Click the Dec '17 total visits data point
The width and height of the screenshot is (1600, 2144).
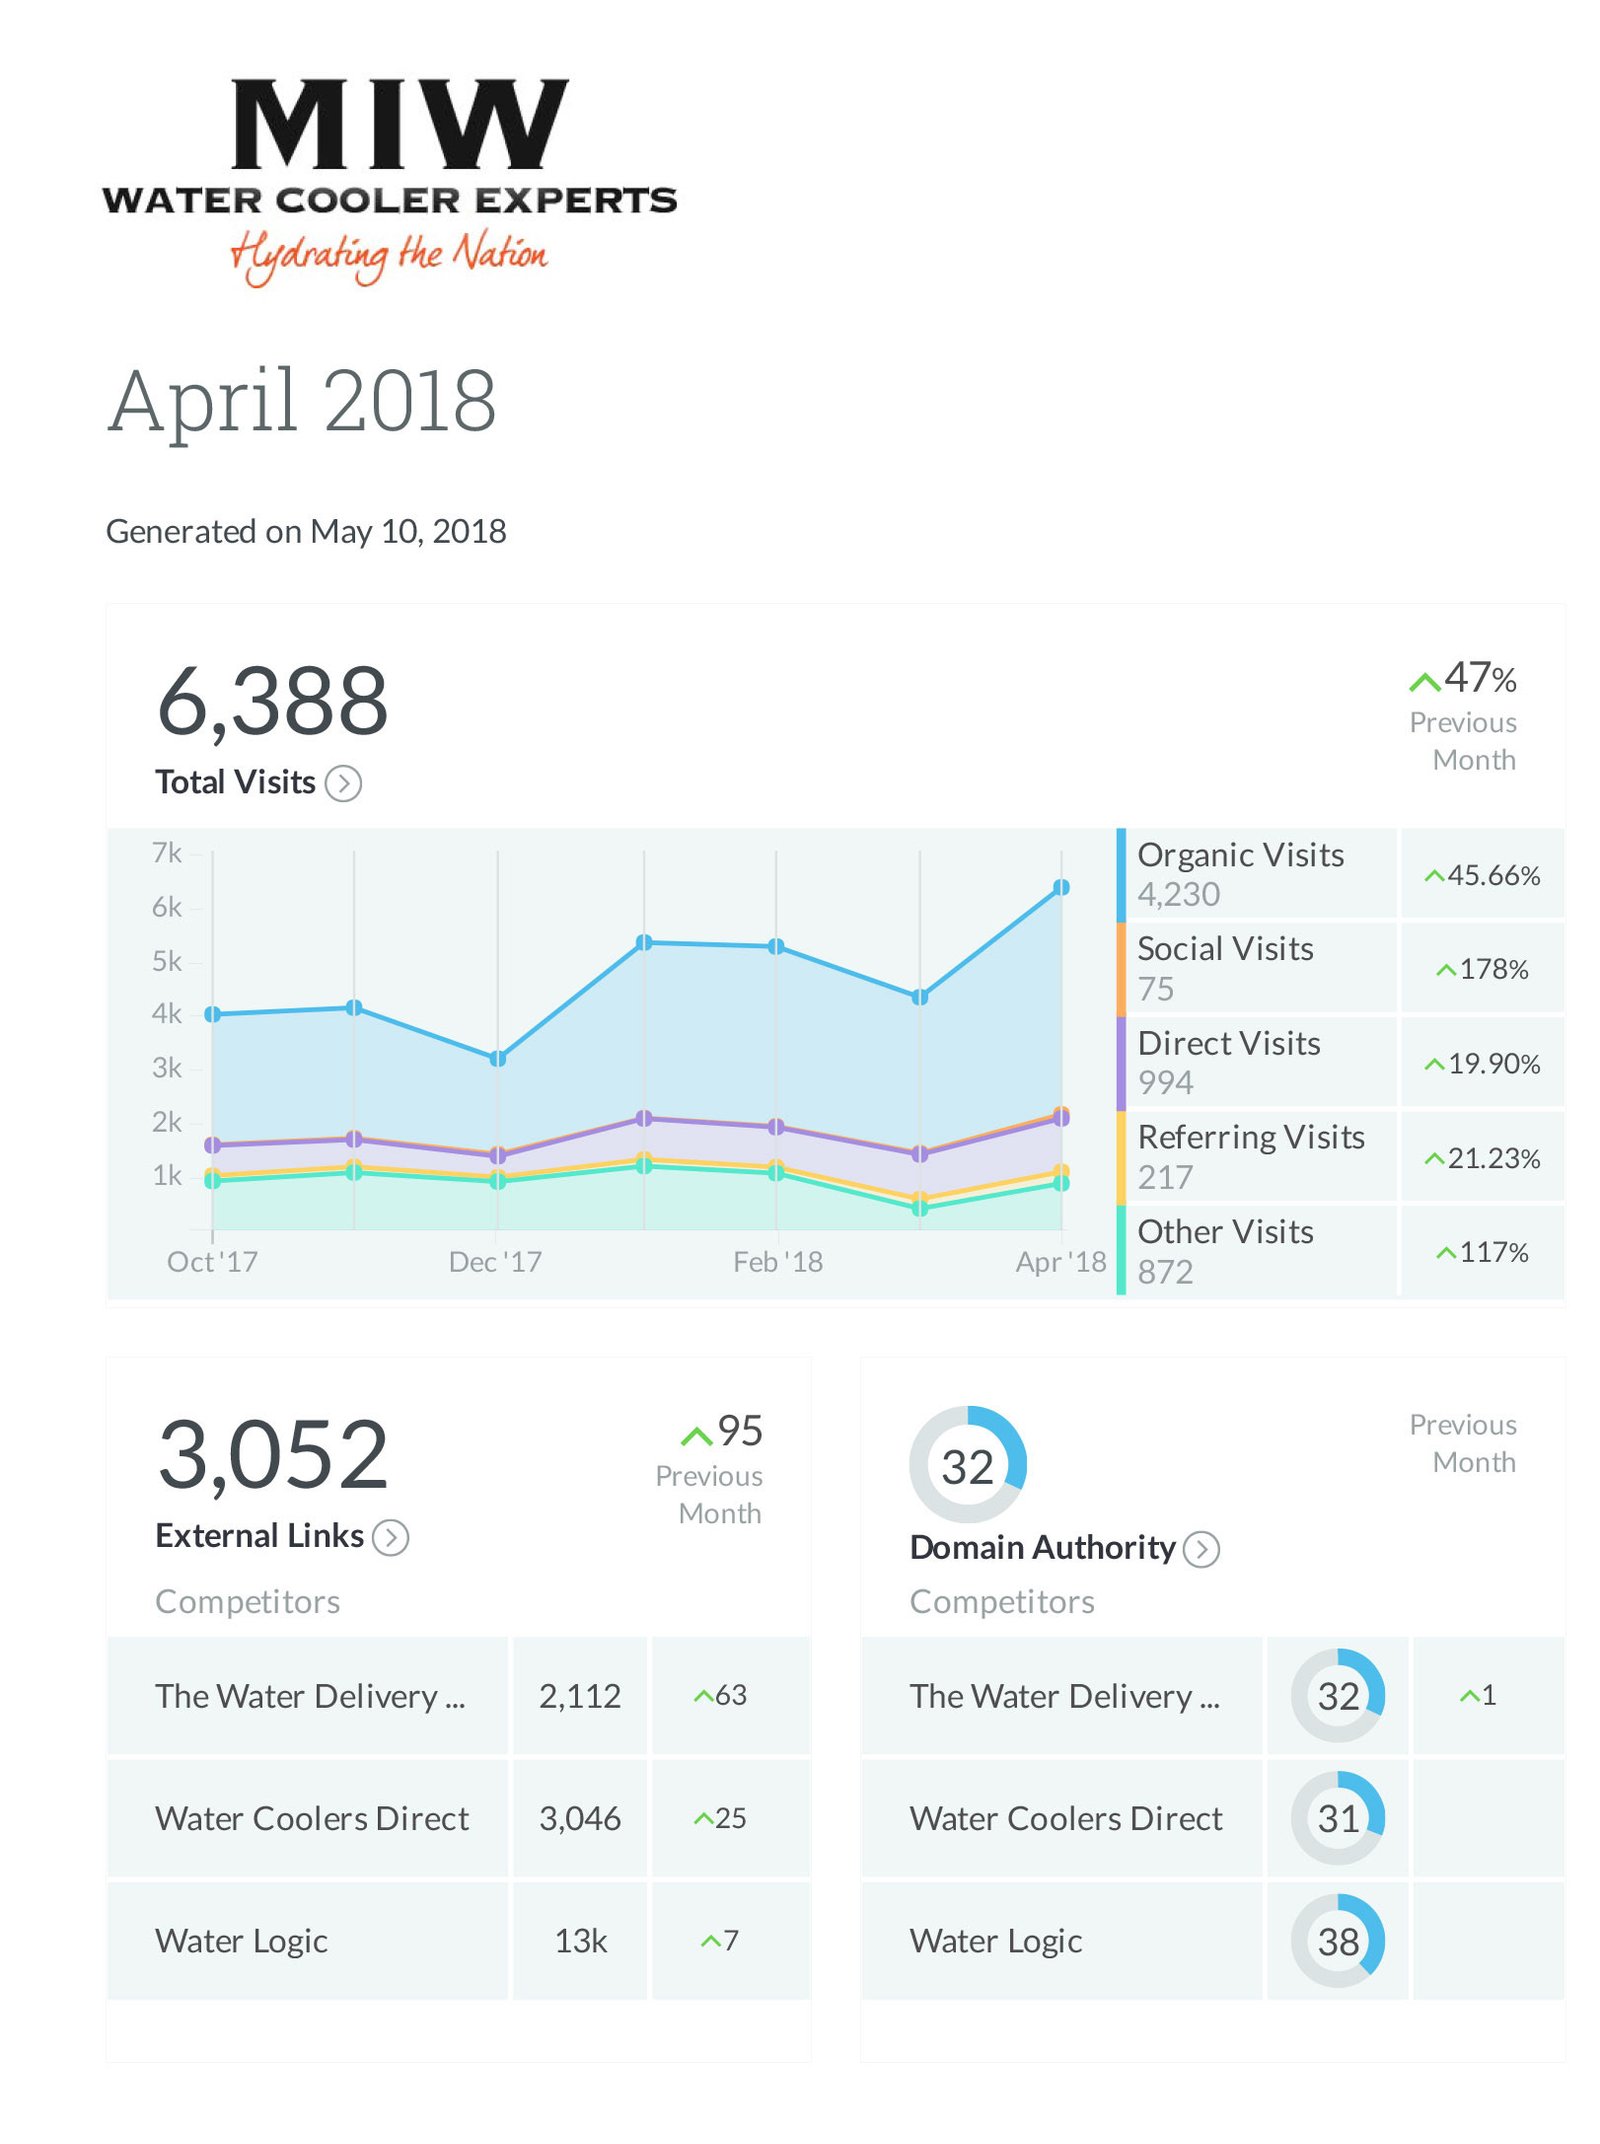click(x=497, y=1058)
